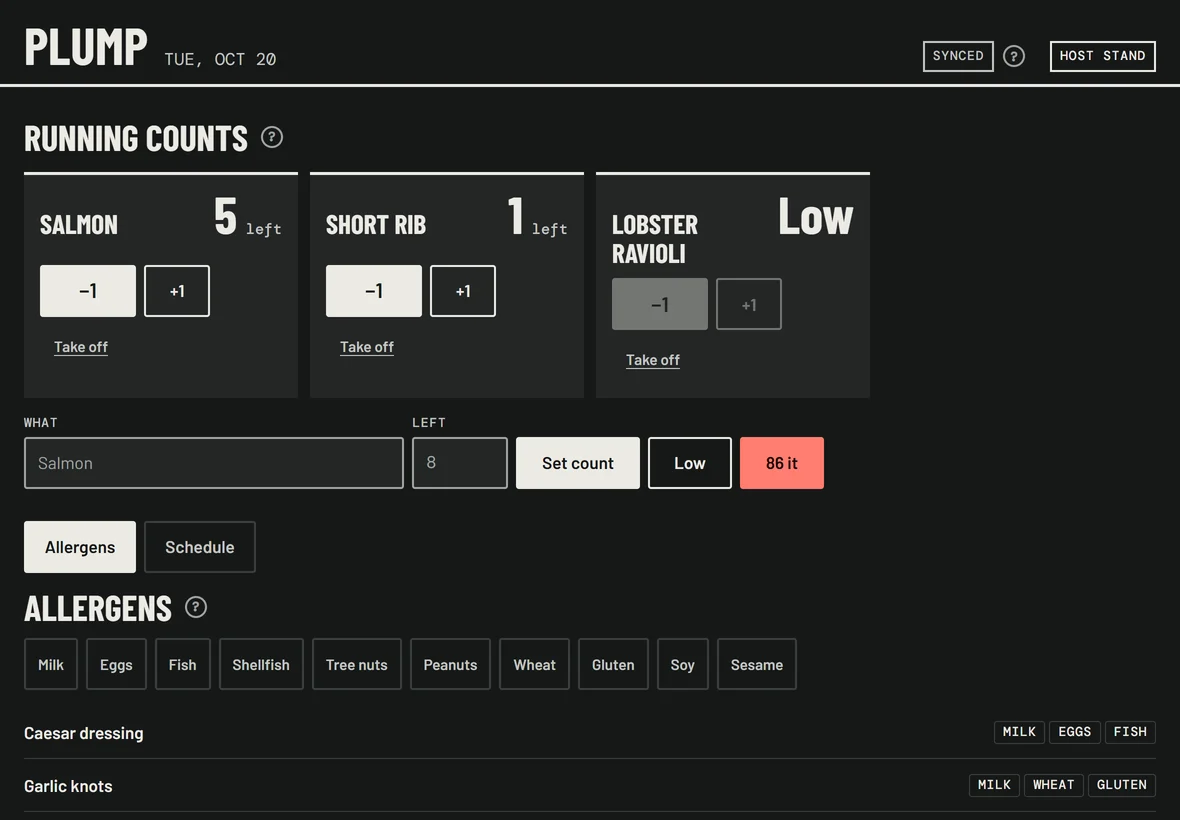Click Lobster Ravioli minus one button
This screenshot has width=1180, height=820.
click(660, 304)
